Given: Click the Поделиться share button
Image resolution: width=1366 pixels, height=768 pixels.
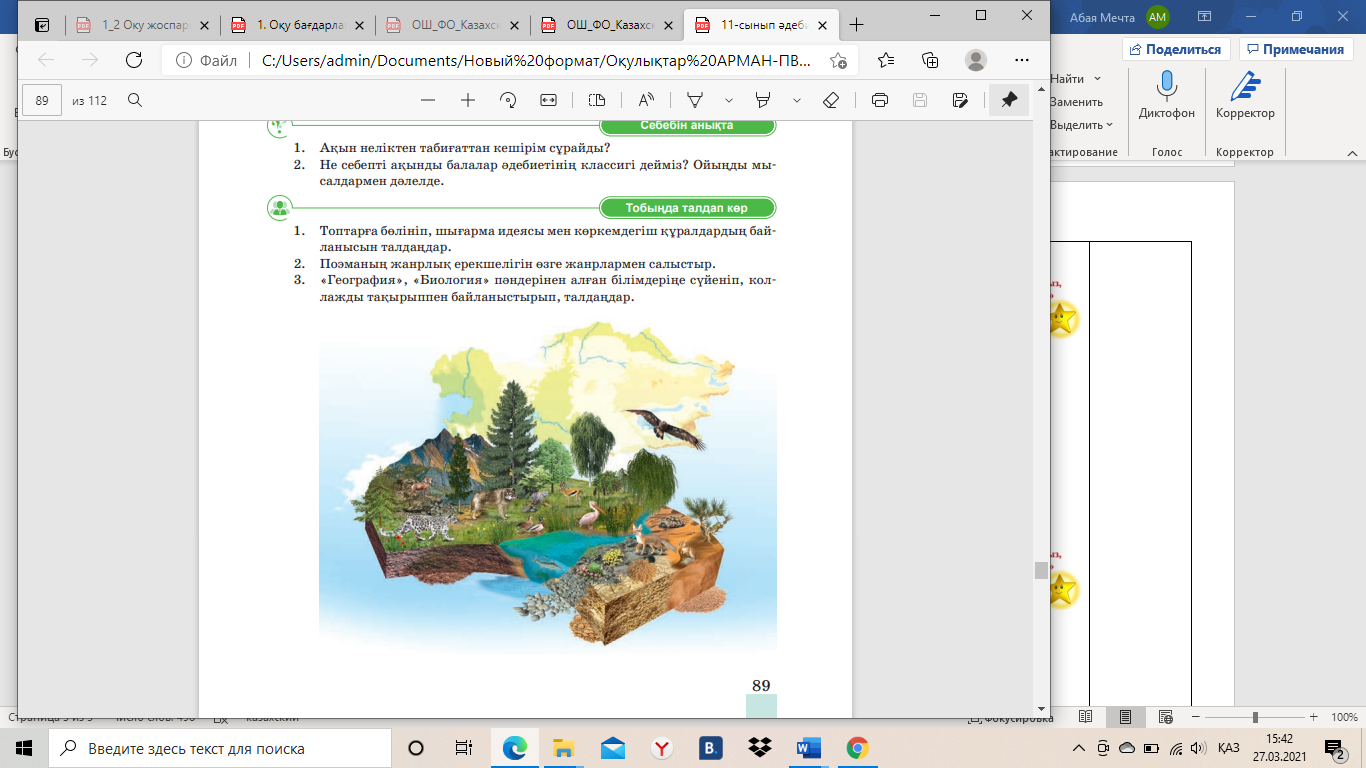Looking at the screenshot, I should click(1176, 49).
